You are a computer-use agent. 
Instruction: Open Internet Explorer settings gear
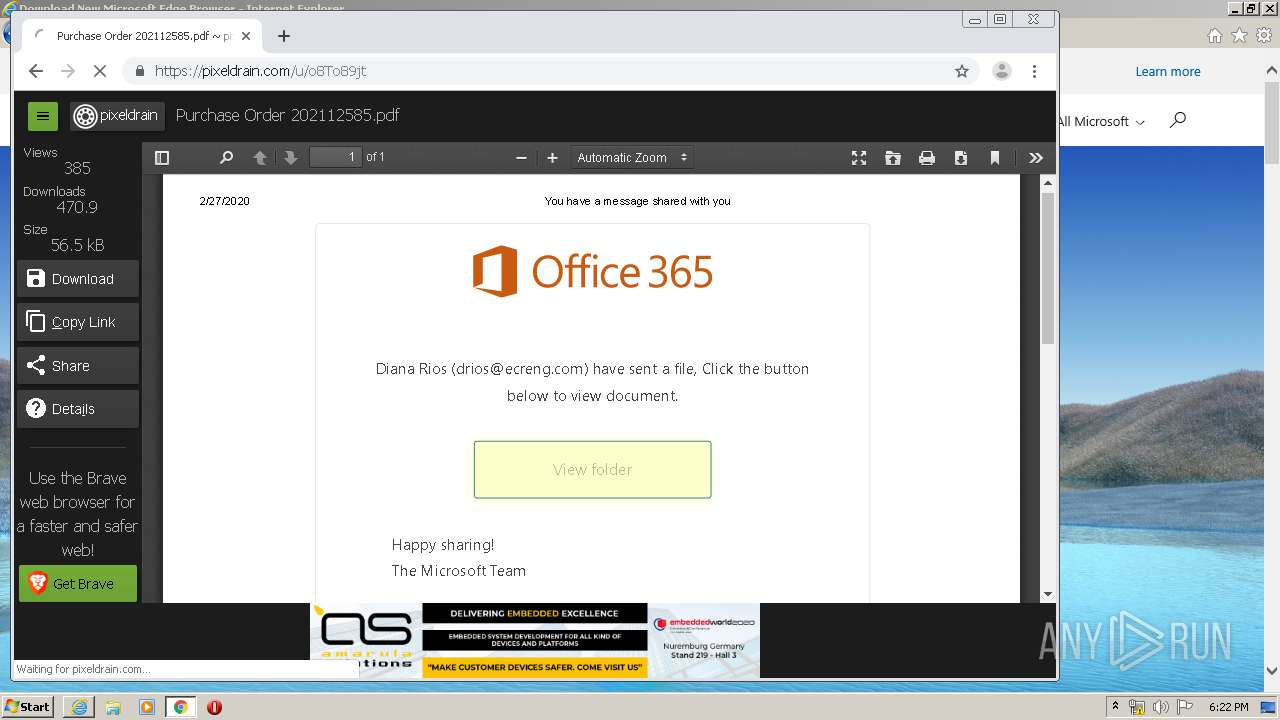pos(1264,36)
